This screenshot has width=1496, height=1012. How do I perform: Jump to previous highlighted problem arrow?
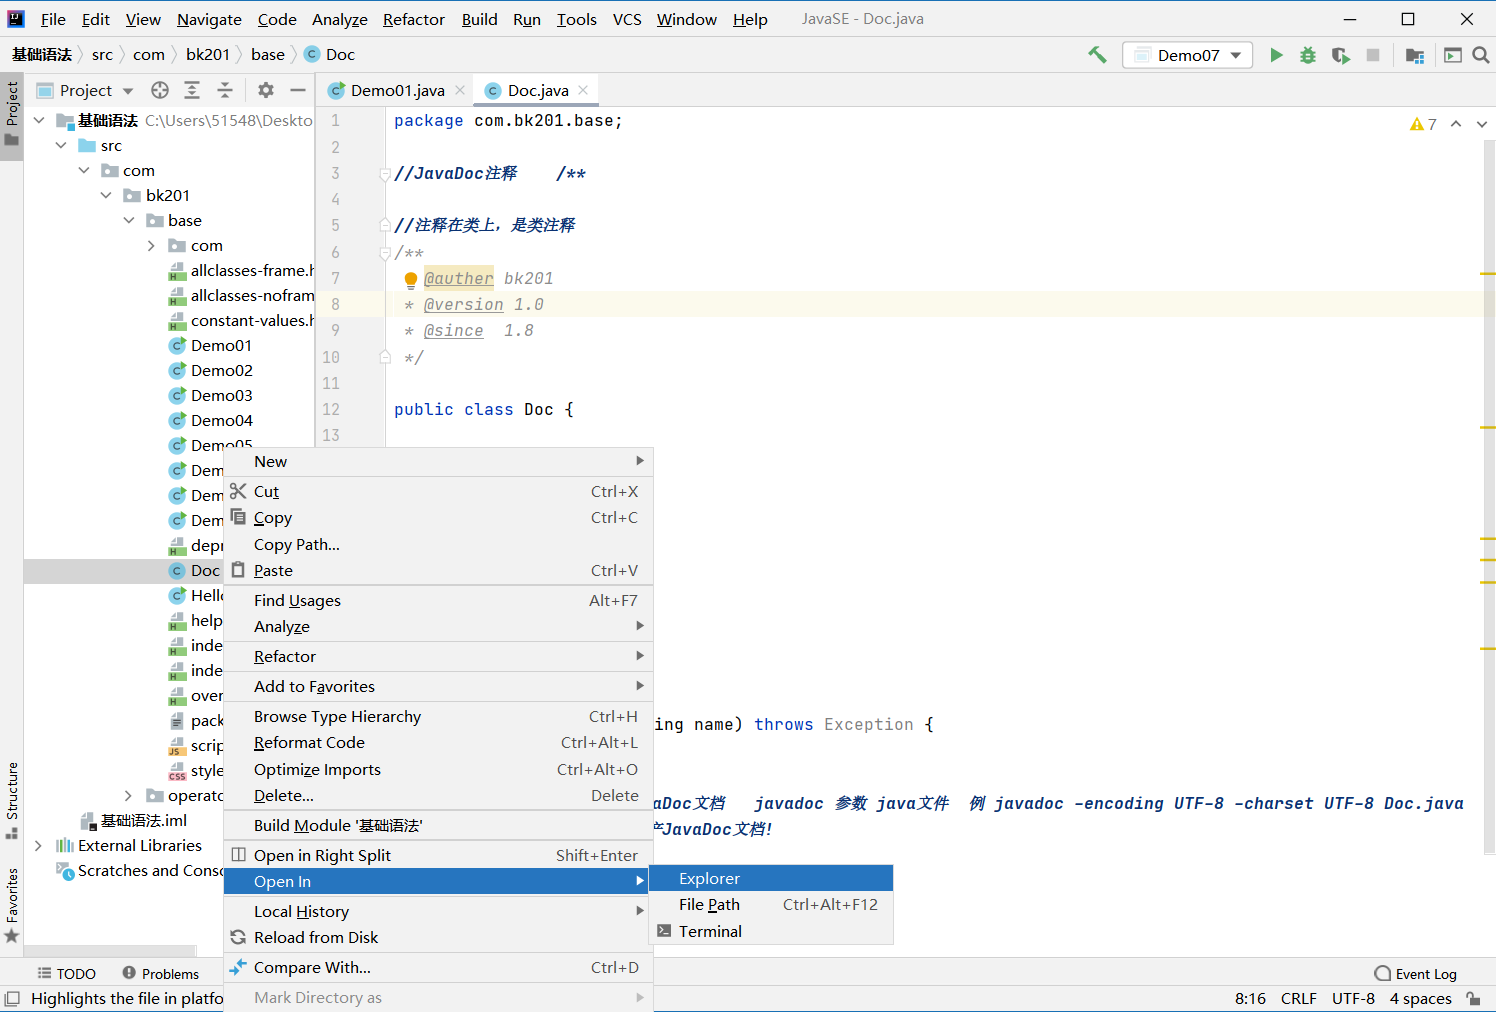[1456, 124]
